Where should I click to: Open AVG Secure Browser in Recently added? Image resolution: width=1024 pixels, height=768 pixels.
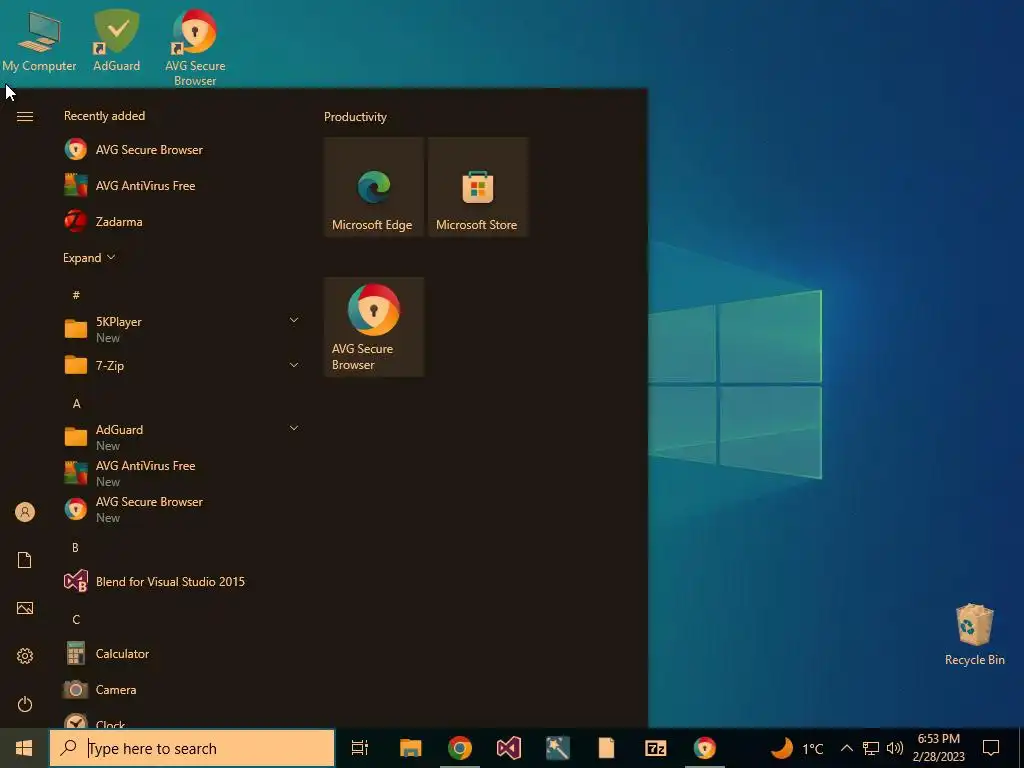[x=182, y=150]
